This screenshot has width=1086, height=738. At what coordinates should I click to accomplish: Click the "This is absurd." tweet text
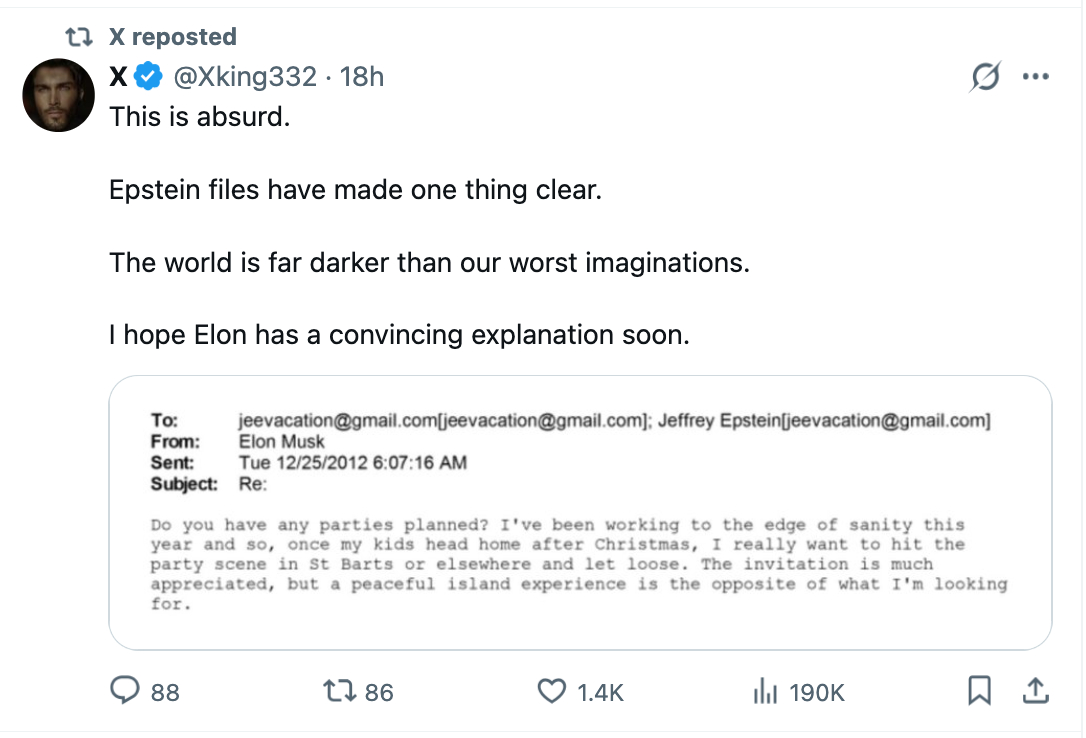point(199,116)
